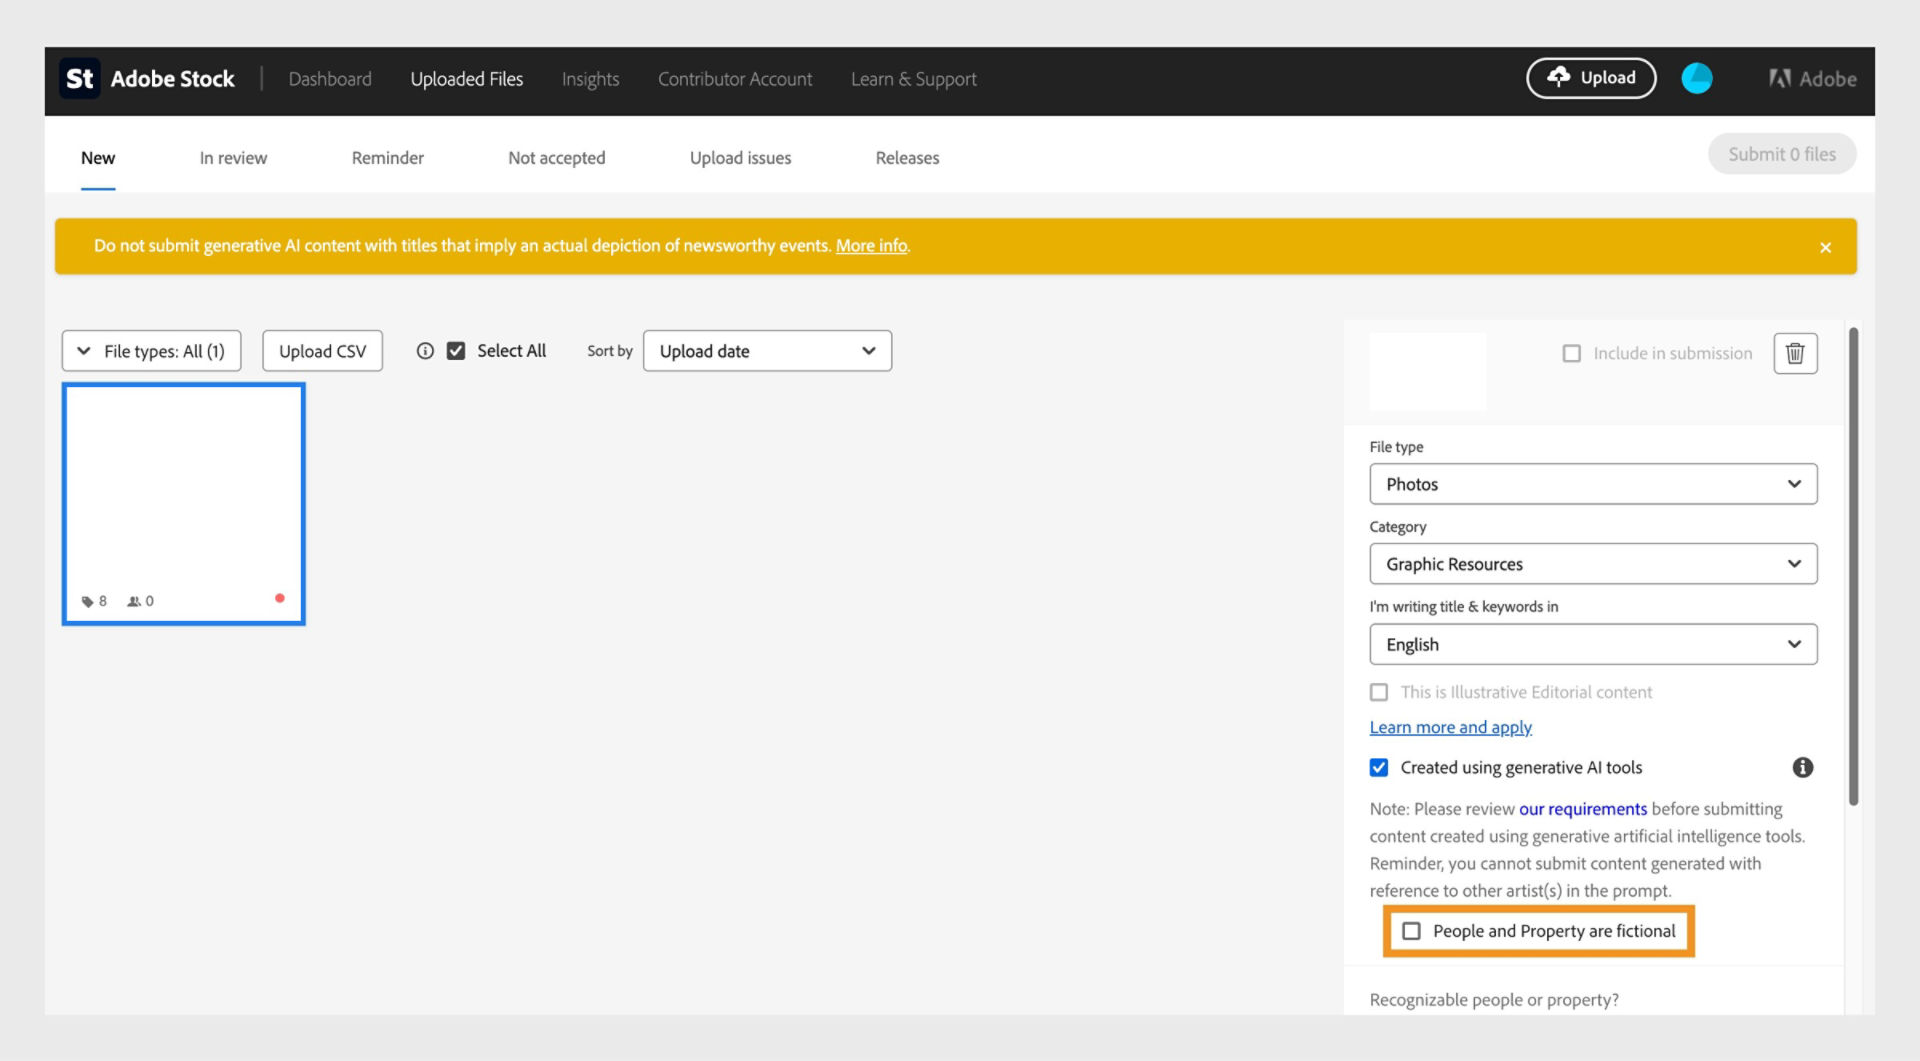
Task: Open Insights in top navigation
Action: [590, 79]
